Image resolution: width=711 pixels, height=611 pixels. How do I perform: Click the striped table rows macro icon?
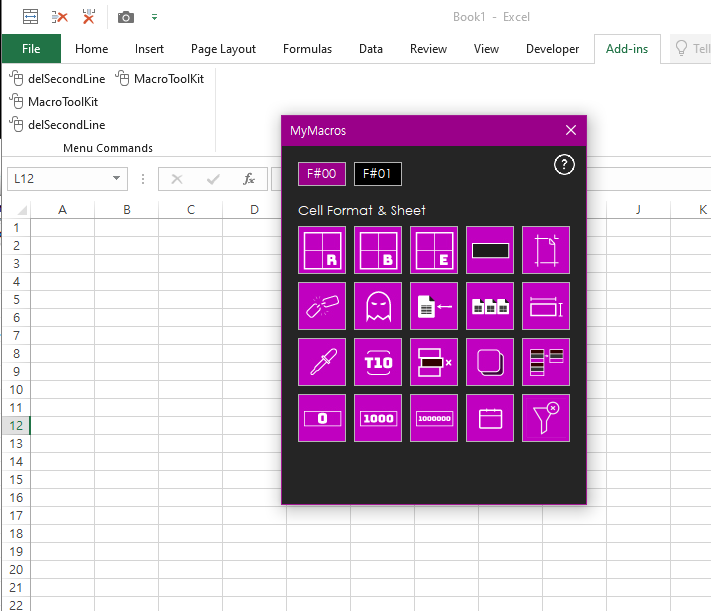tap(546, 362)
